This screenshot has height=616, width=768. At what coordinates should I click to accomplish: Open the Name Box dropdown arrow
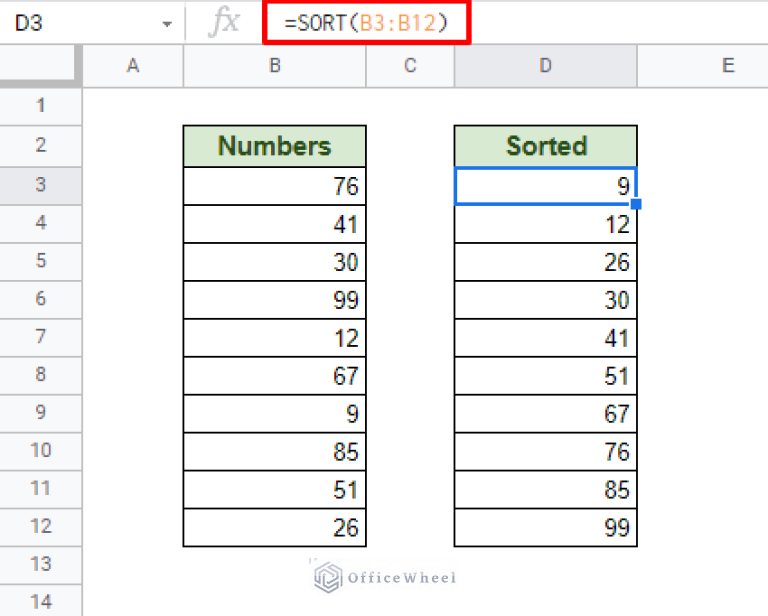coord(166,23)
